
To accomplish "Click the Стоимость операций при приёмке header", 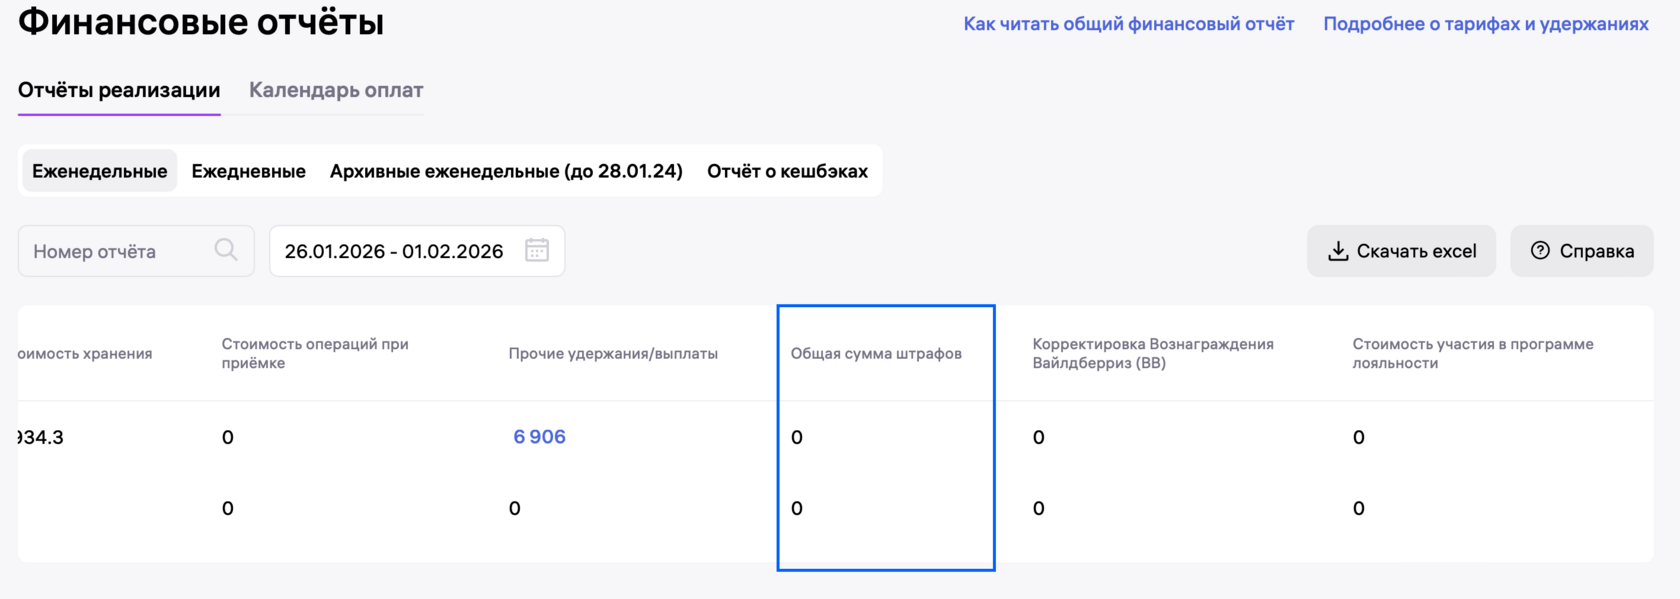I will pyautogui.click(x=315, y=353).
